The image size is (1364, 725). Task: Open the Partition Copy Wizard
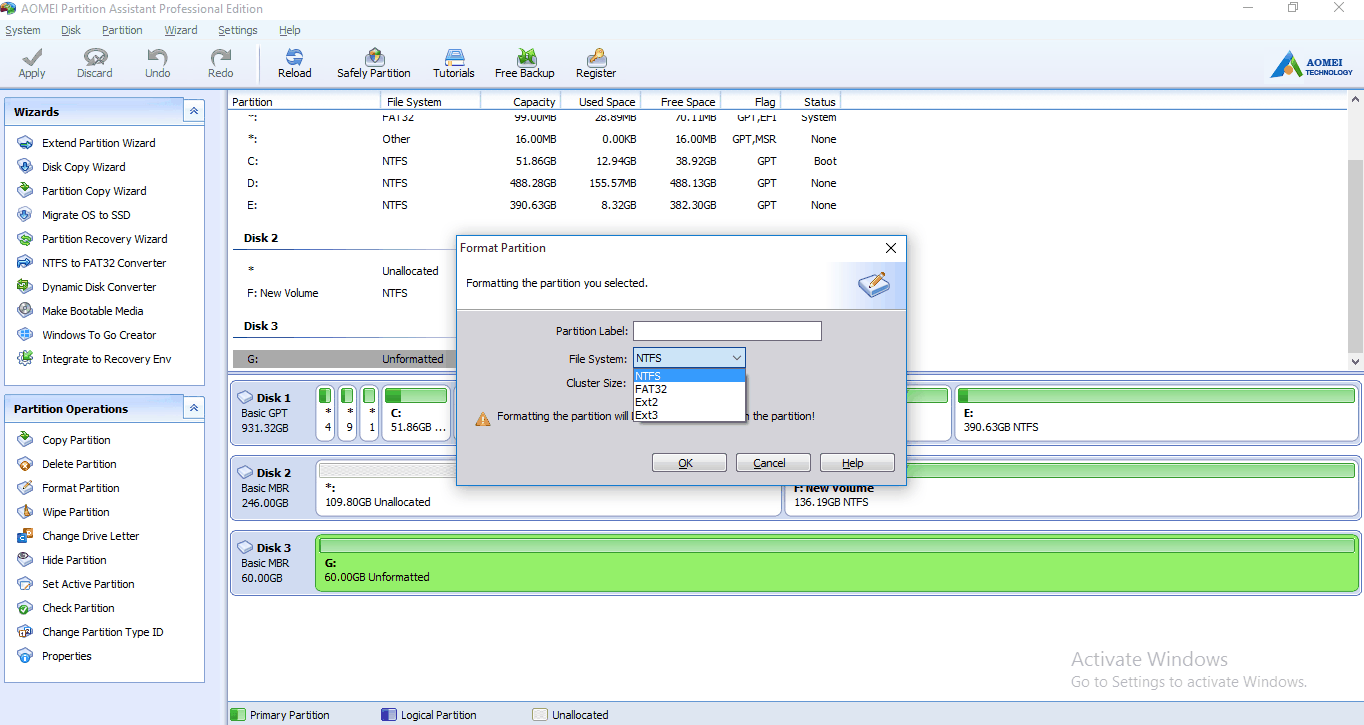pyautogui.click(x=81, y=191)
